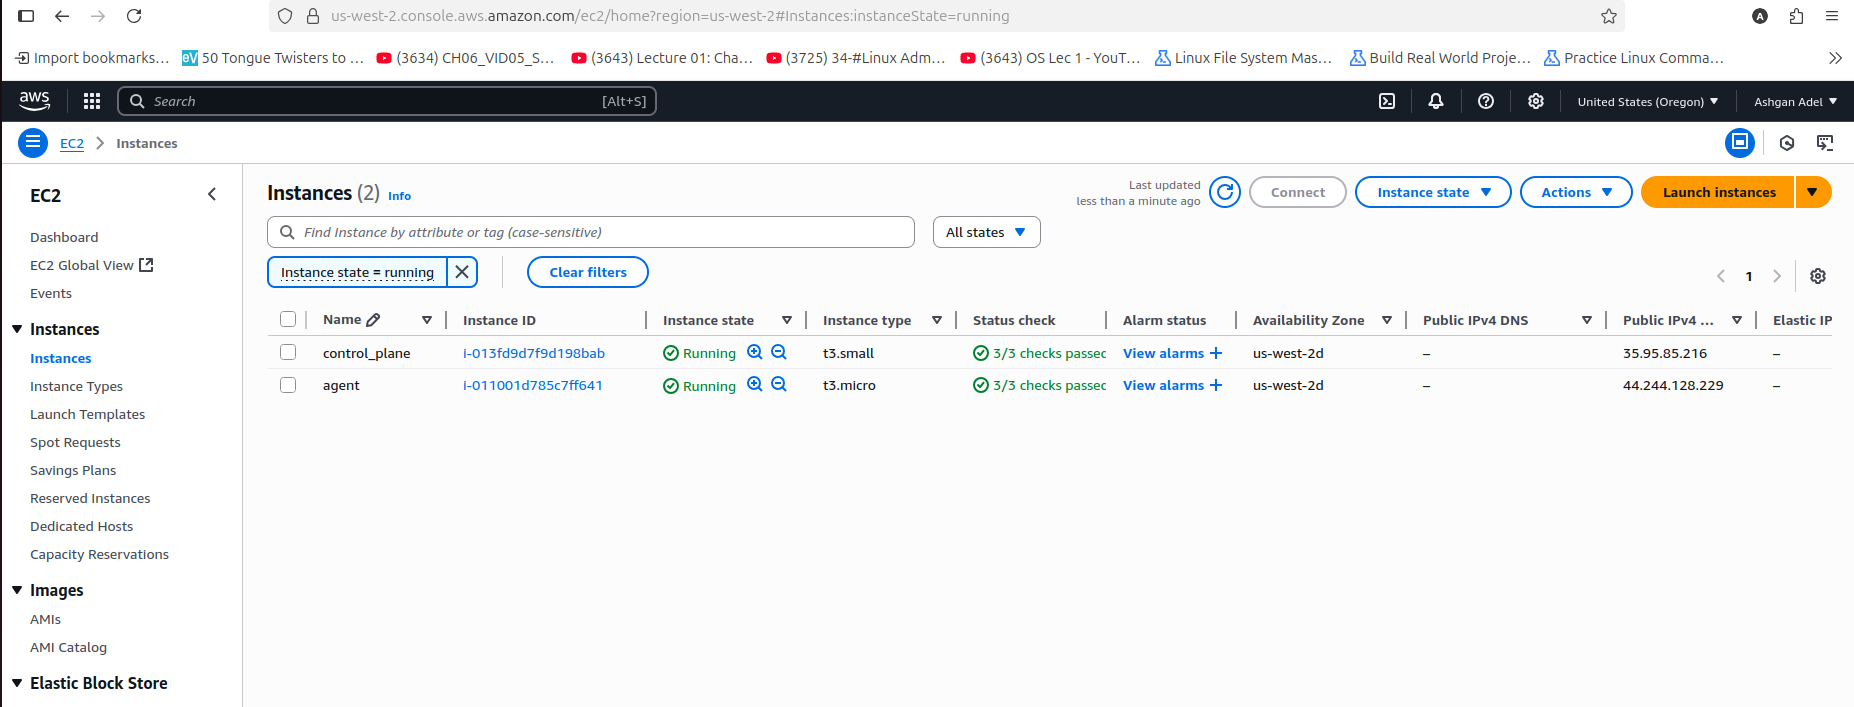Screen dimensions: 1854x707
Task: Zoom out filter for control_plane Running state
Action: [x=779, y=352]
